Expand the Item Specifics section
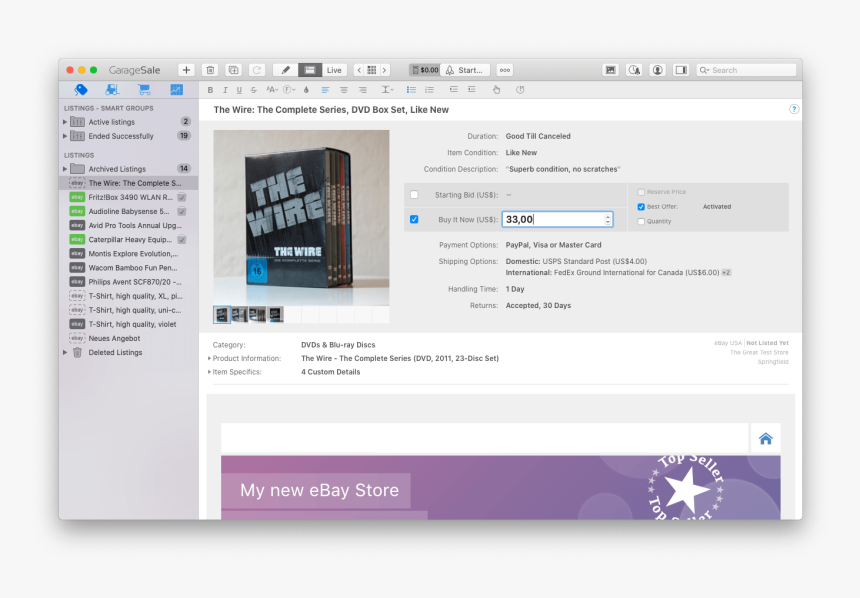Viewport: 860px width, 598px height. 212,371
